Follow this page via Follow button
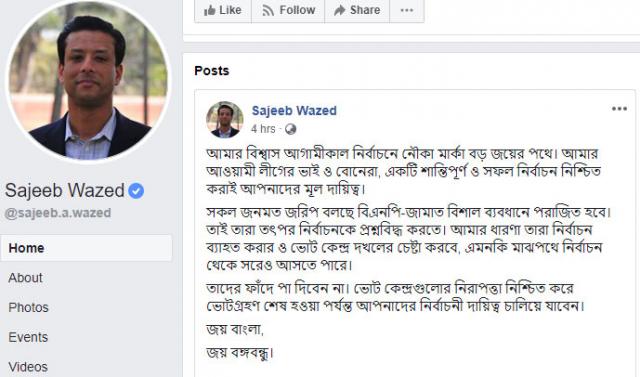 click(288, 10)
